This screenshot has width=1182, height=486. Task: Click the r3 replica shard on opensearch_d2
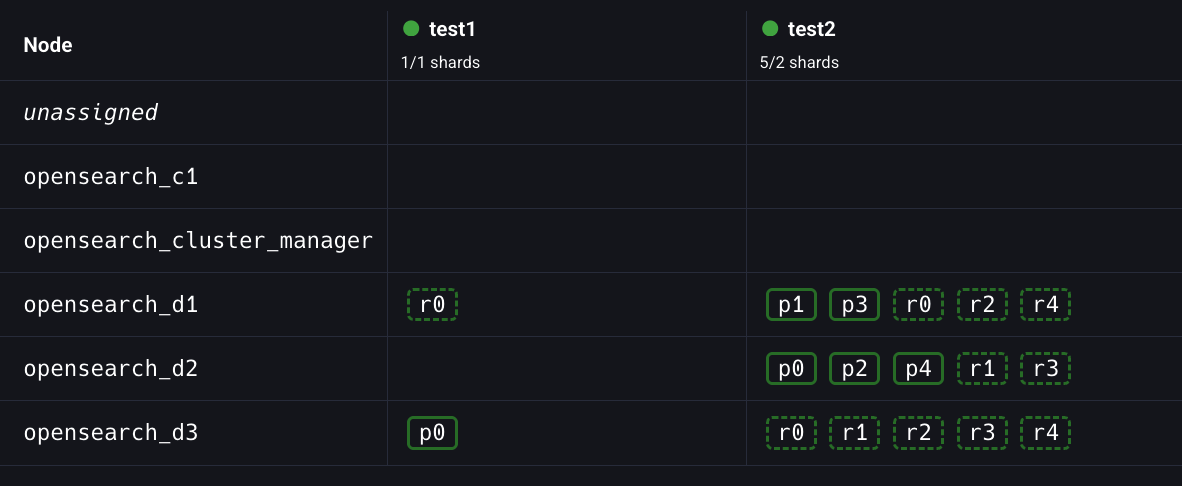click(1045, 369)
